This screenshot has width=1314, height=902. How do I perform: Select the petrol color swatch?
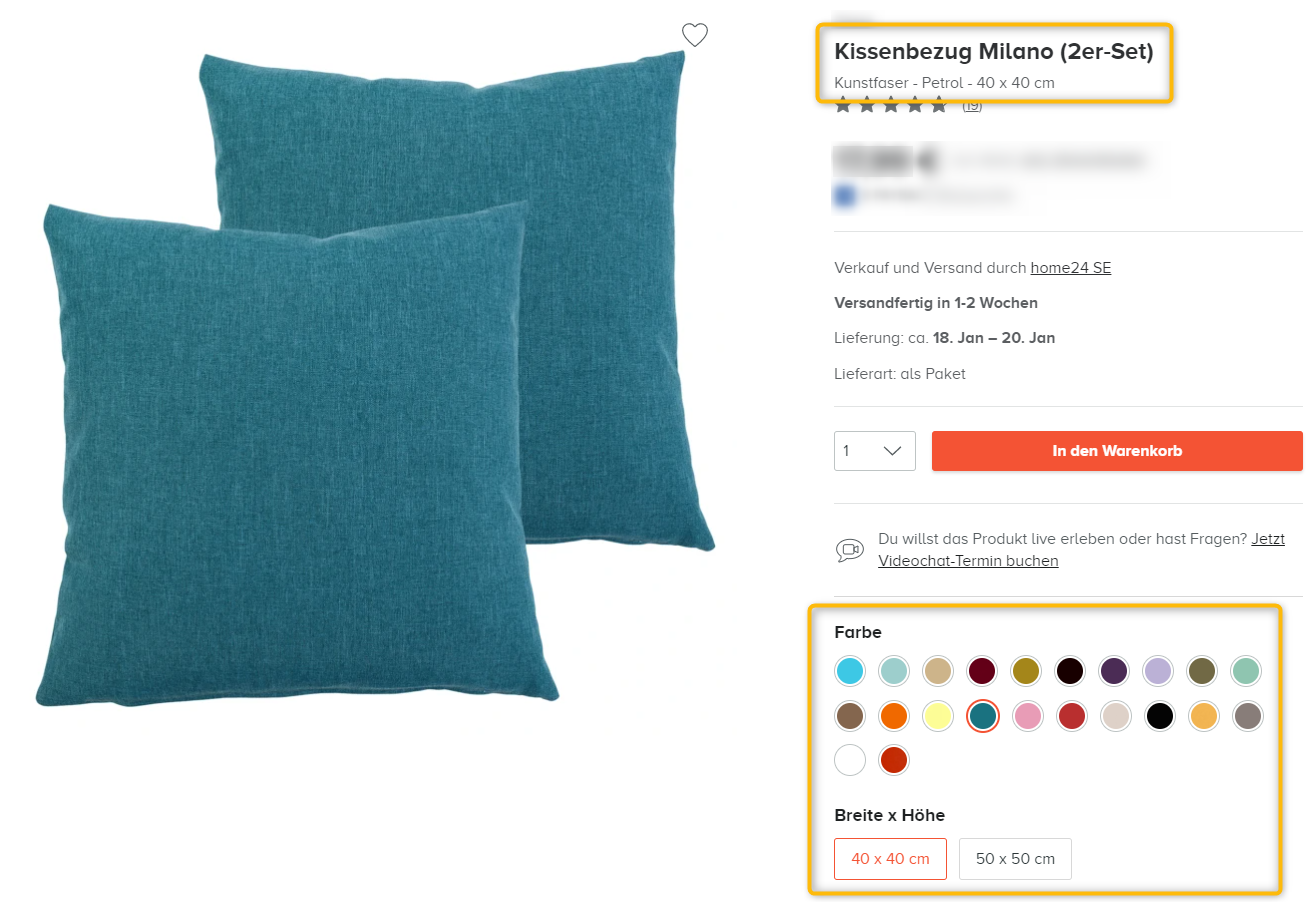click(x=983, y=716)
